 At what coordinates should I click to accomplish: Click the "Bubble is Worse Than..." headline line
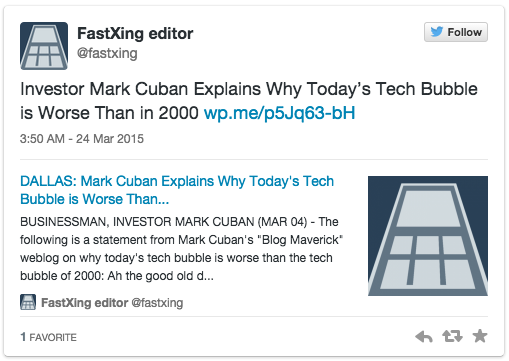coord(95,199)
